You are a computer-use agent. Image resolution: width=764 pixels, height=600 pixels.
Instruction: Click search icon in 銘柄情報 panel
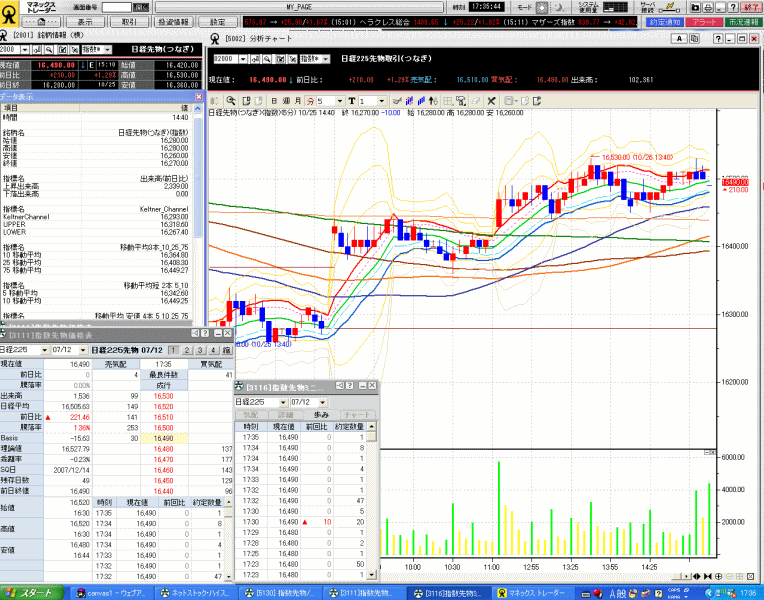(49, 50)
